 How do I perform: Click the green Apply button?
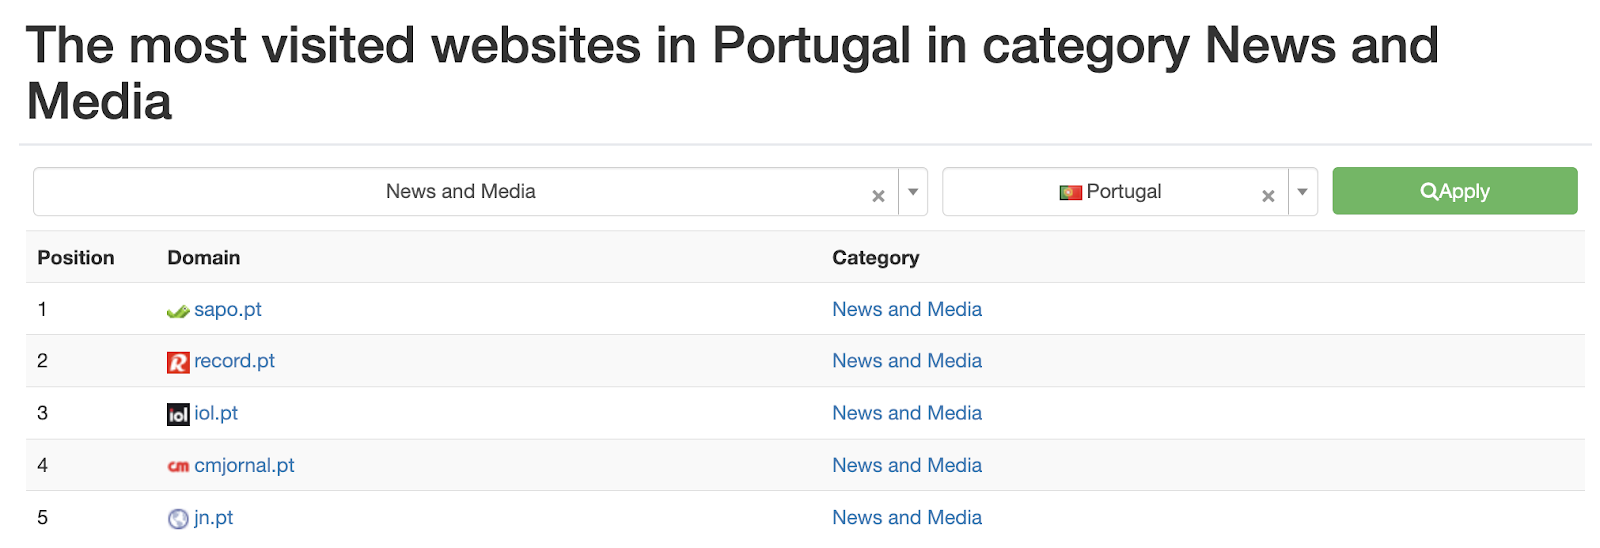[x=1454, y=191]
